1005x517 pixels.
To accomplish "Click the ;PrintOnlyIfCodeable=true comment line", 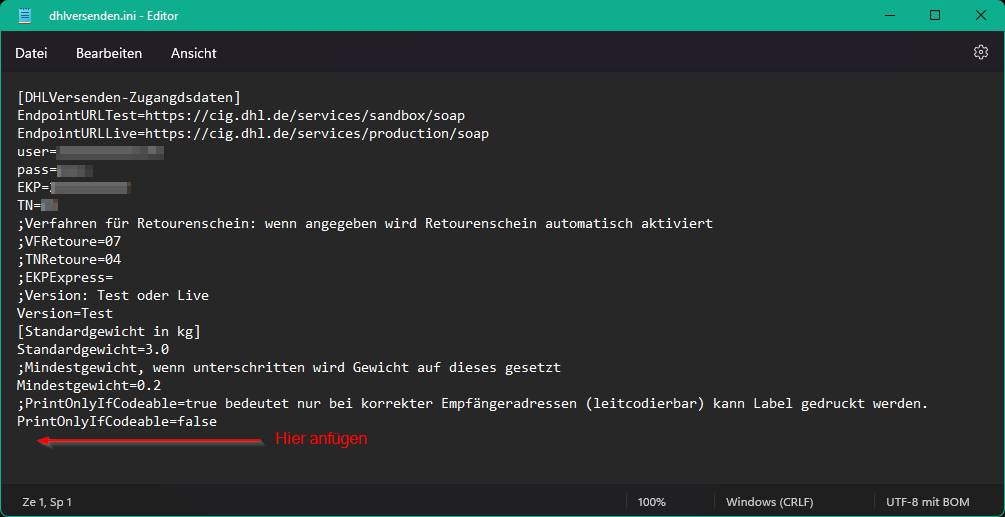I will click(473, 404).
